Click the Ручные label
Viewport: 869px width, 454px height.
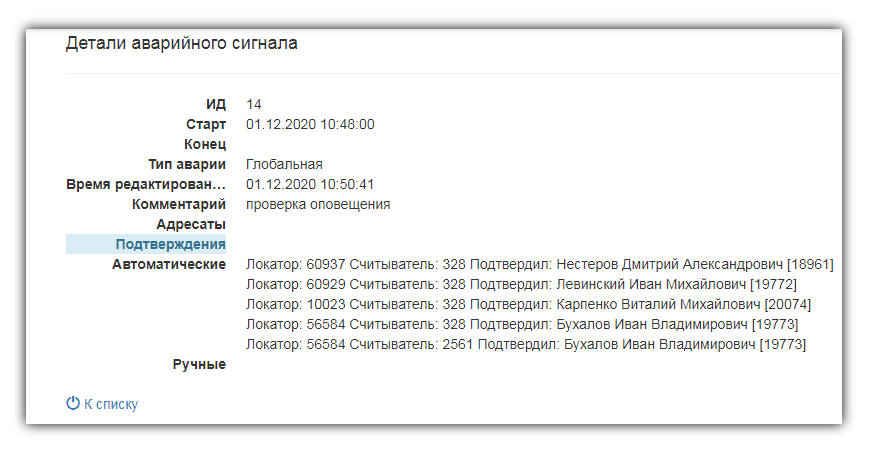(200, 365)
